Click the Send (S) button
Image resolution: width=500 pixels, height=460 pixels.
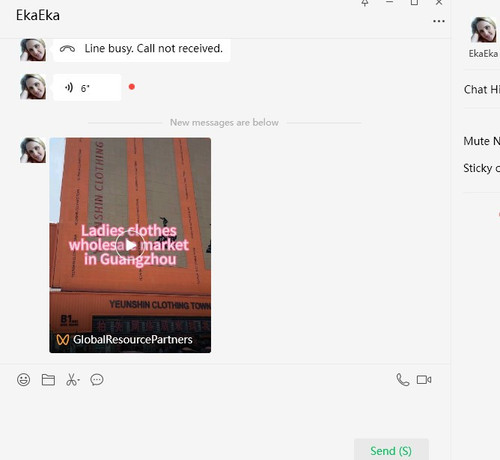click(x=391, y=450)
